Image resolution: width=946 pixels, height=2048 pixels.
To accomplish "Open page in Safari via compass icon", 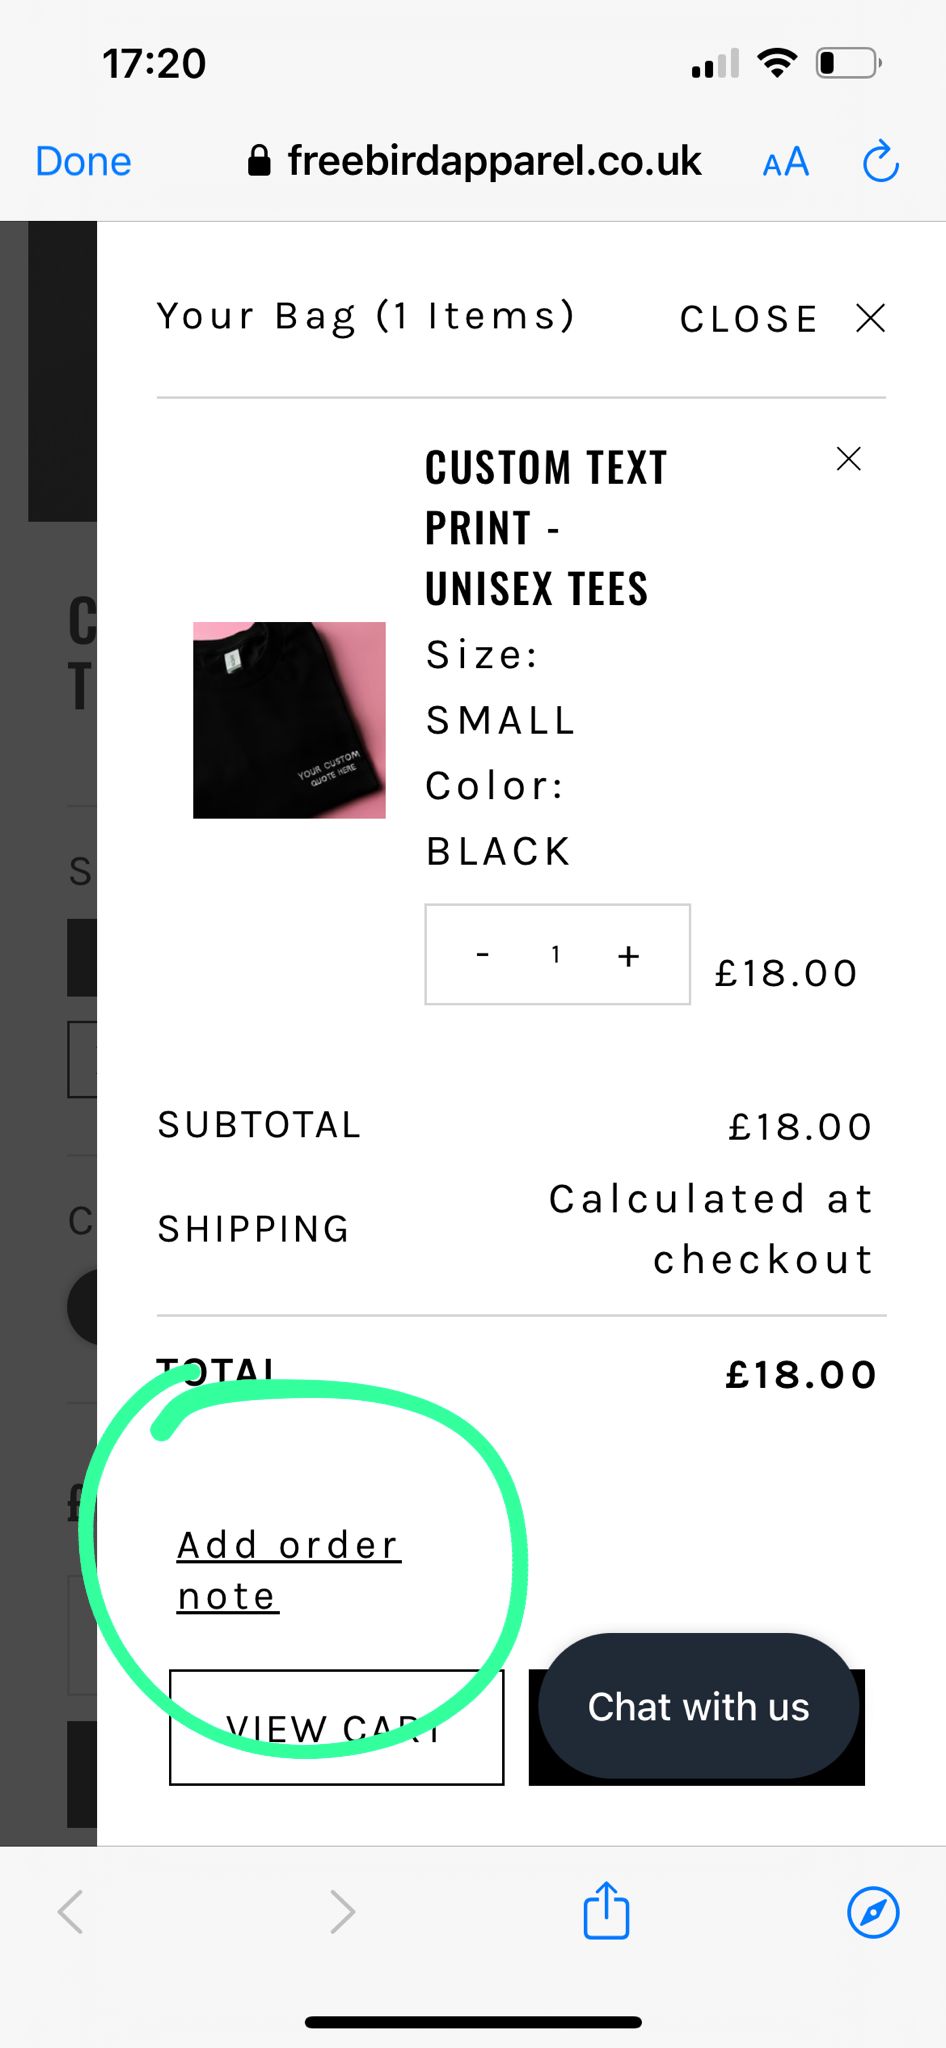I will [x=872, y=1912].
